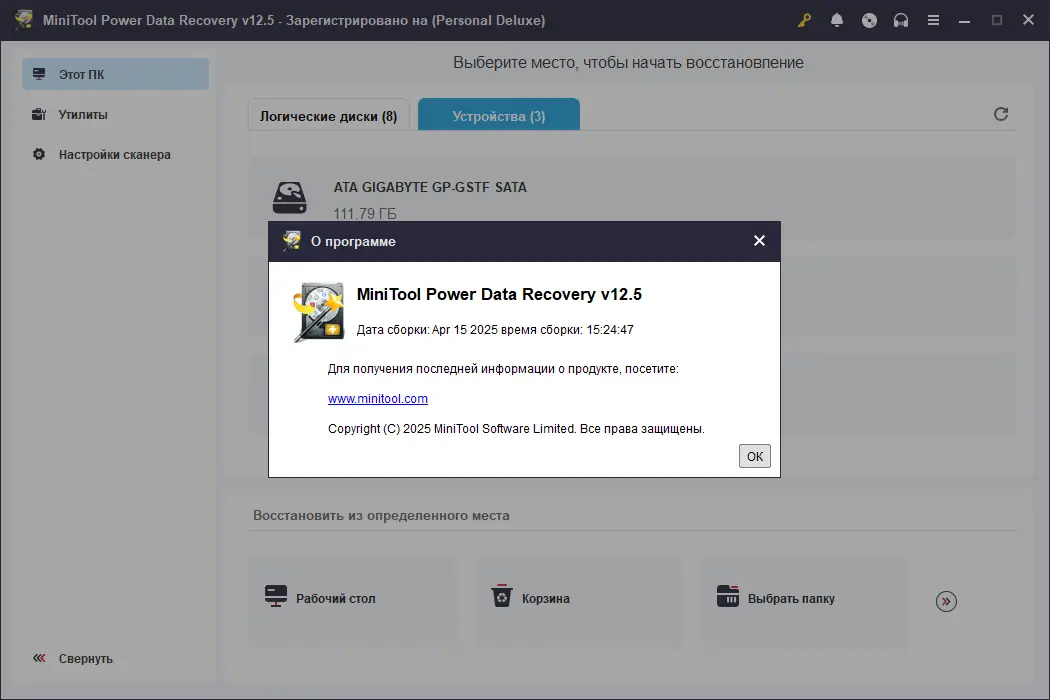
Task: Click the "MiniTool Power Data Recovery v12.5" heading in dialog
Action: [499, 294]
